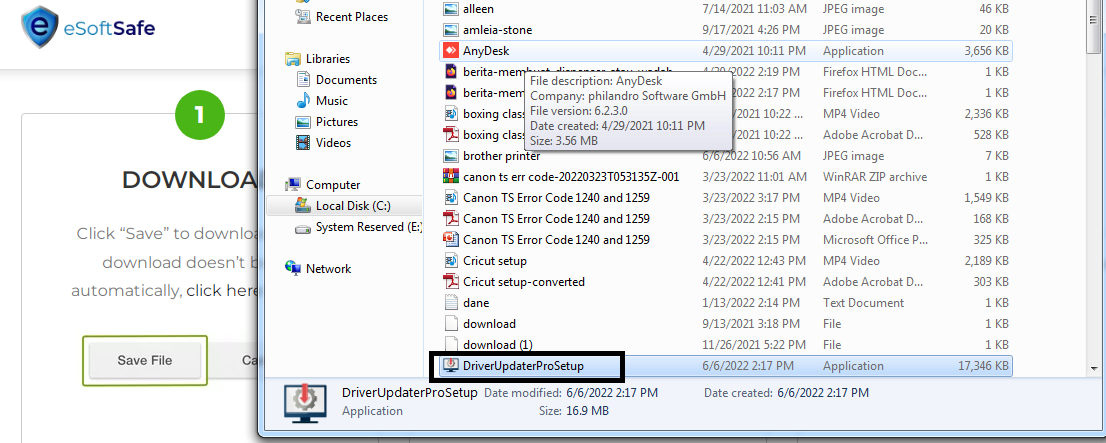Click the 3,656 KB AnyDesk size cell
This screenshot has height=443, width=1106.
point(987,51)
